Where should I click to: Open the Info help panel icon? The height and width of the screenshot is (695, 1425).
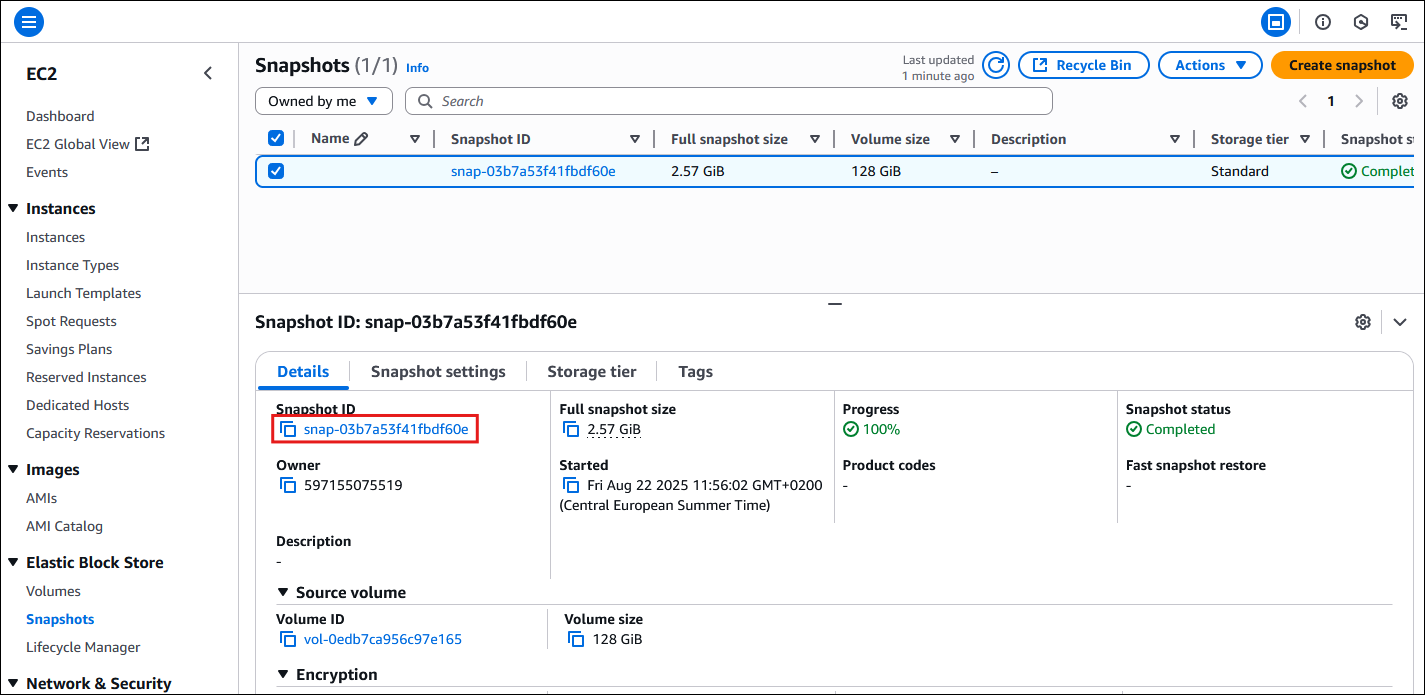1322,21
